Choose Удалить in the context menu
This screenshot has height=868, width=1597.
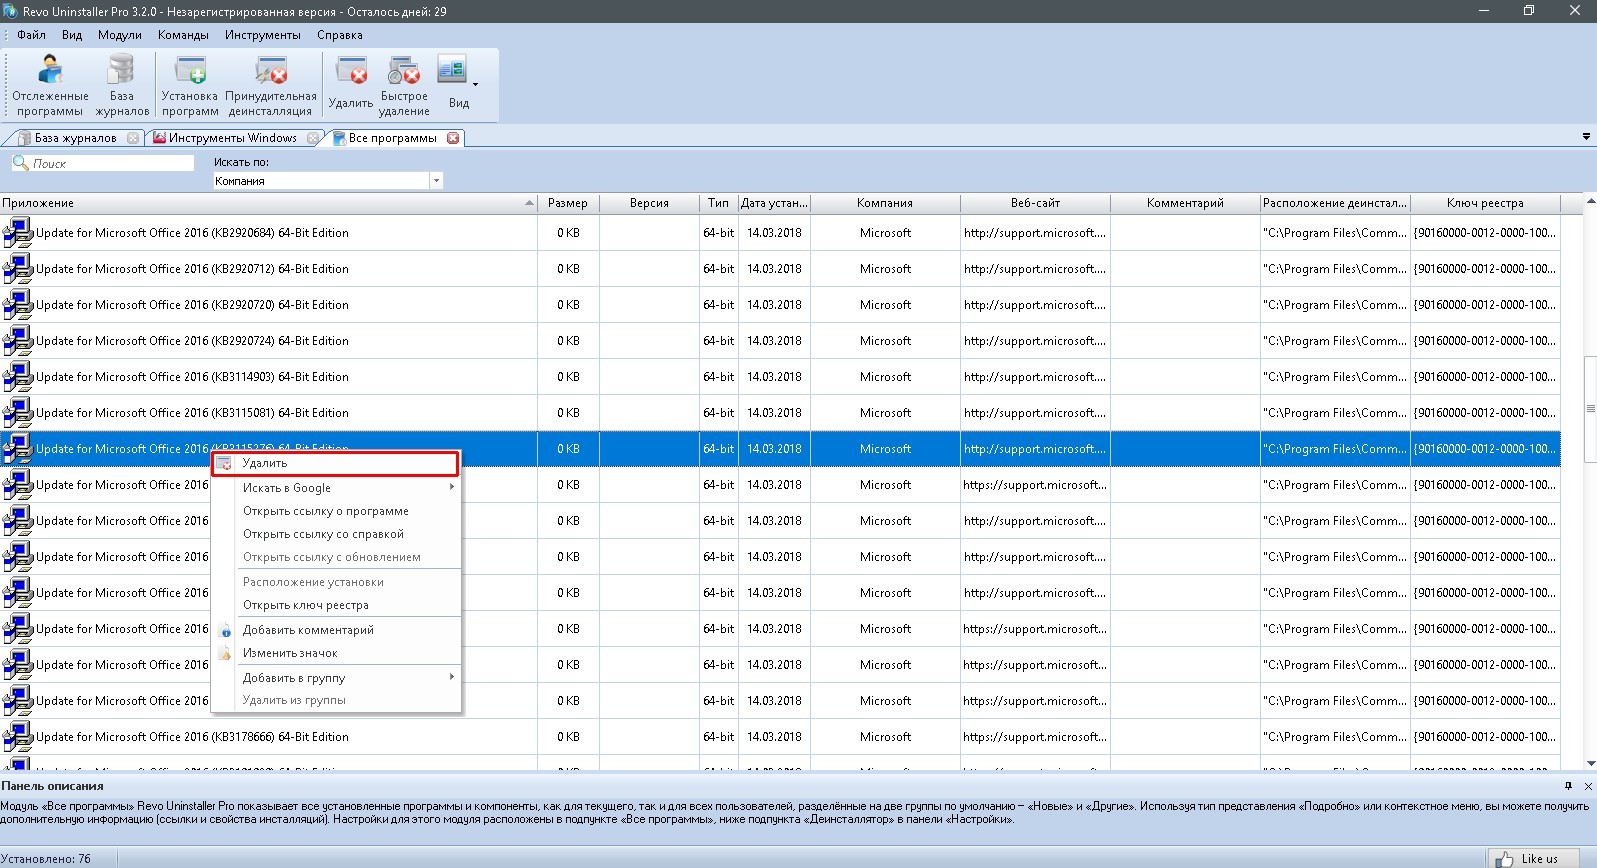coord(335,463)
